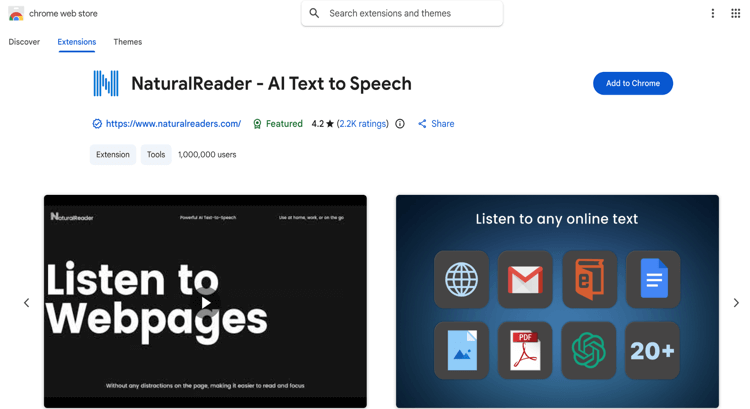Select the Extensions tab
This screenshot has width=750, height=409.
point(77,42)
